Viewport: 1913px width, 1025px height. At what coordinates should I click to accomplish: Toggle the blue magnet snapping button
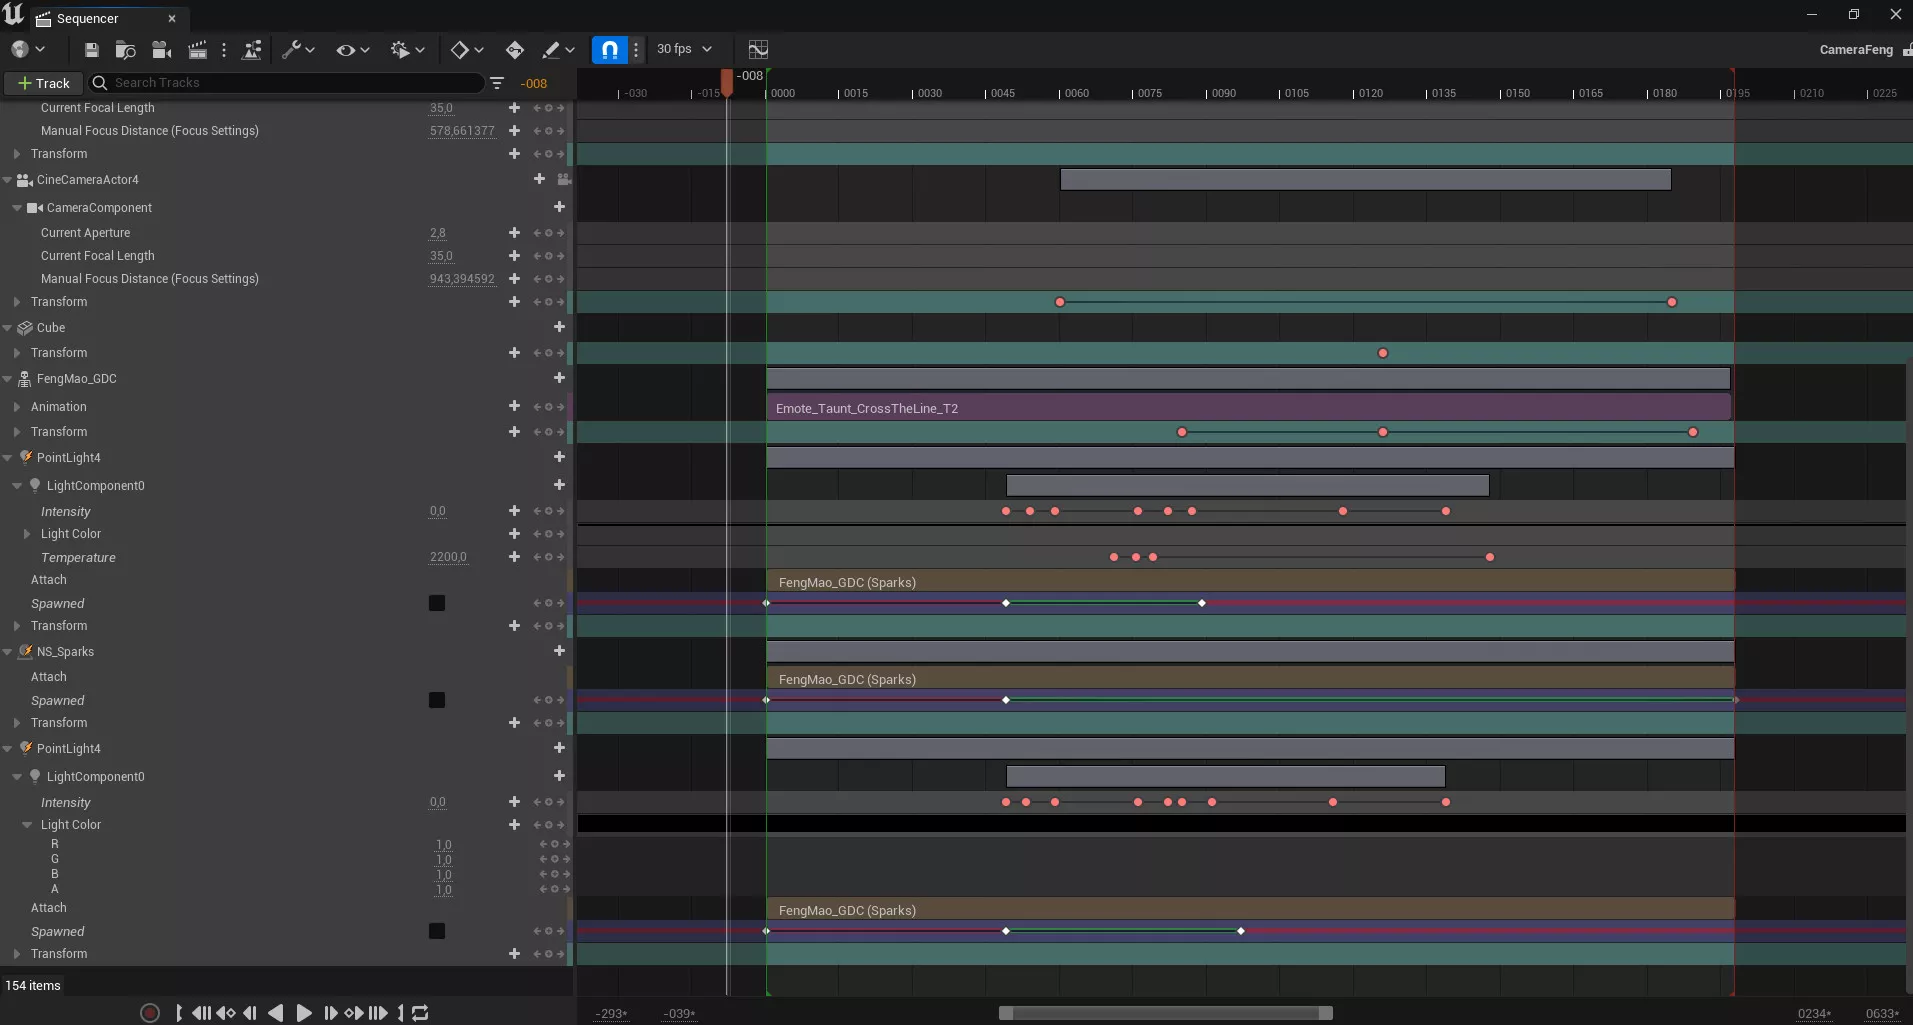609,50
